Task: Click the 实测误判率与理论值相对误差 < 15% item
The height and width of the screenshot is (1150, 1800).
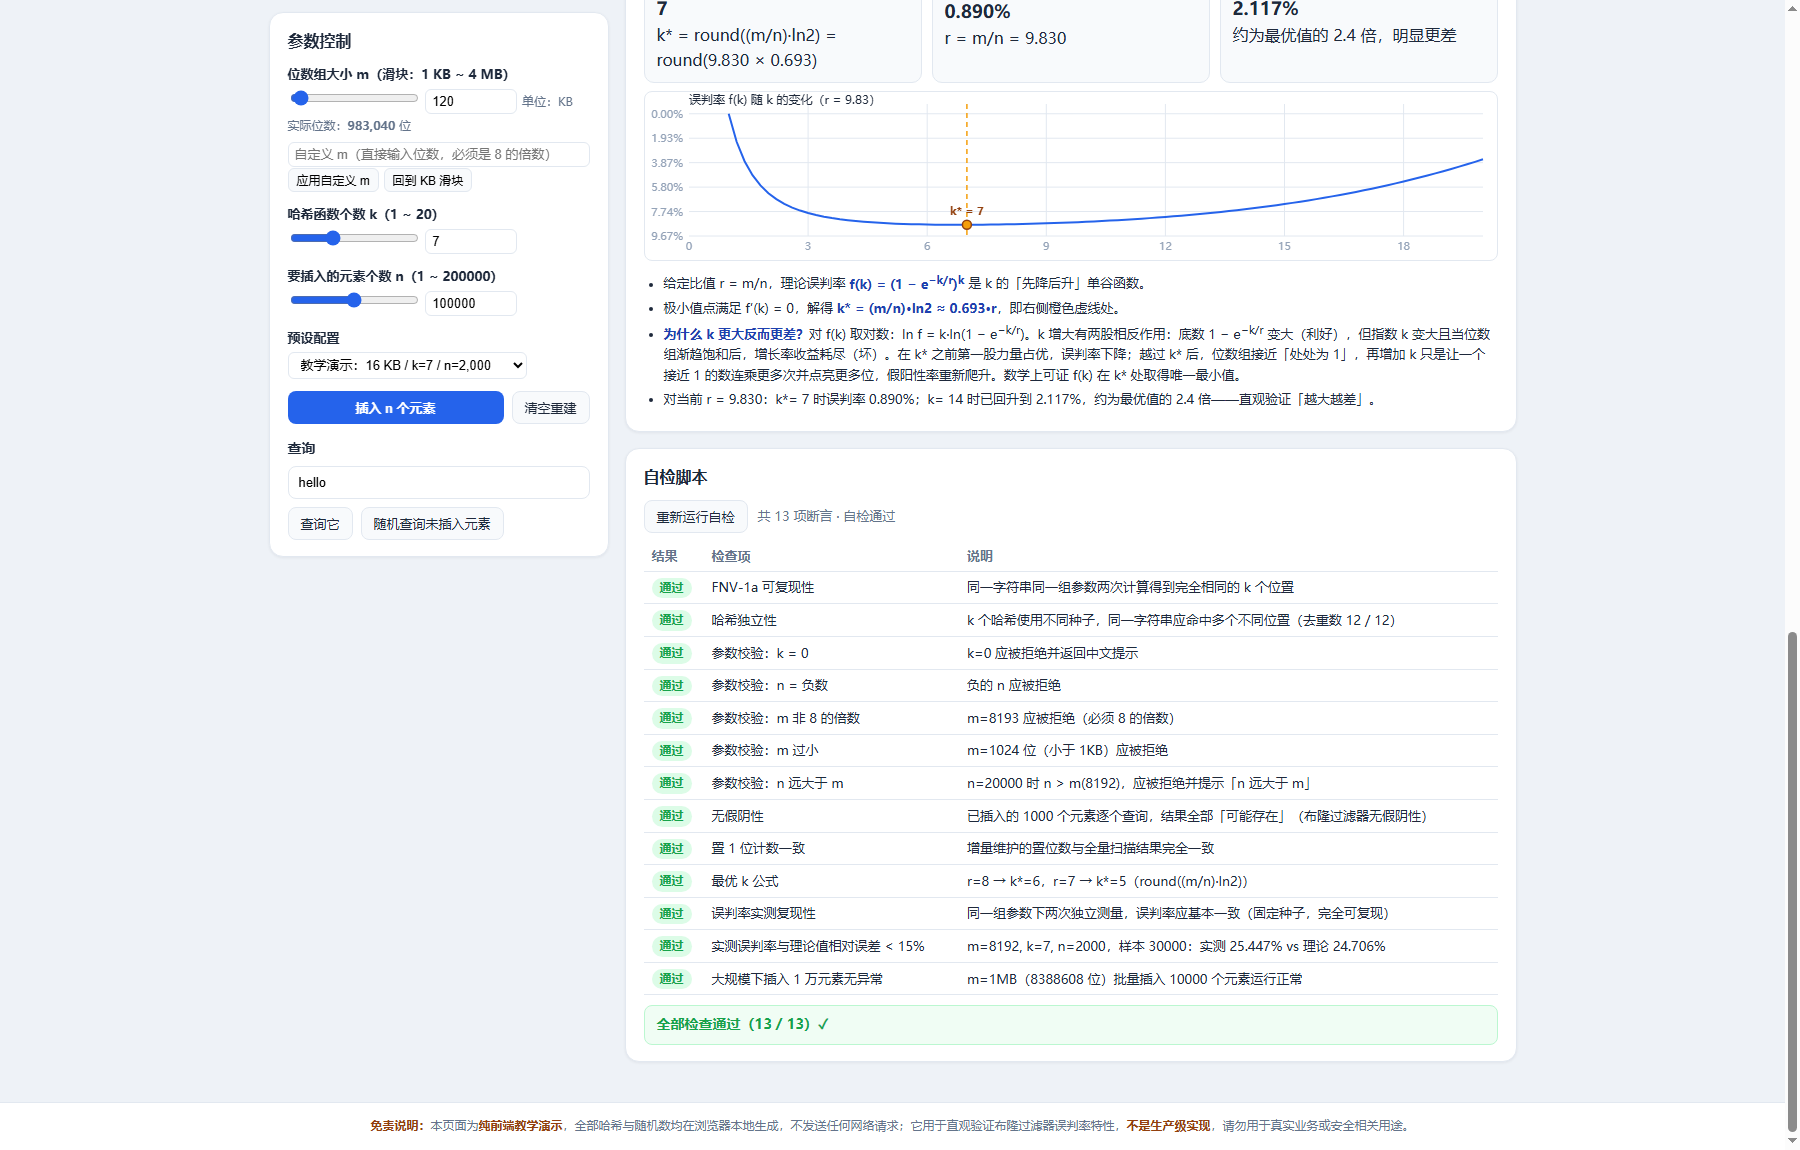Action: point(818,946)
